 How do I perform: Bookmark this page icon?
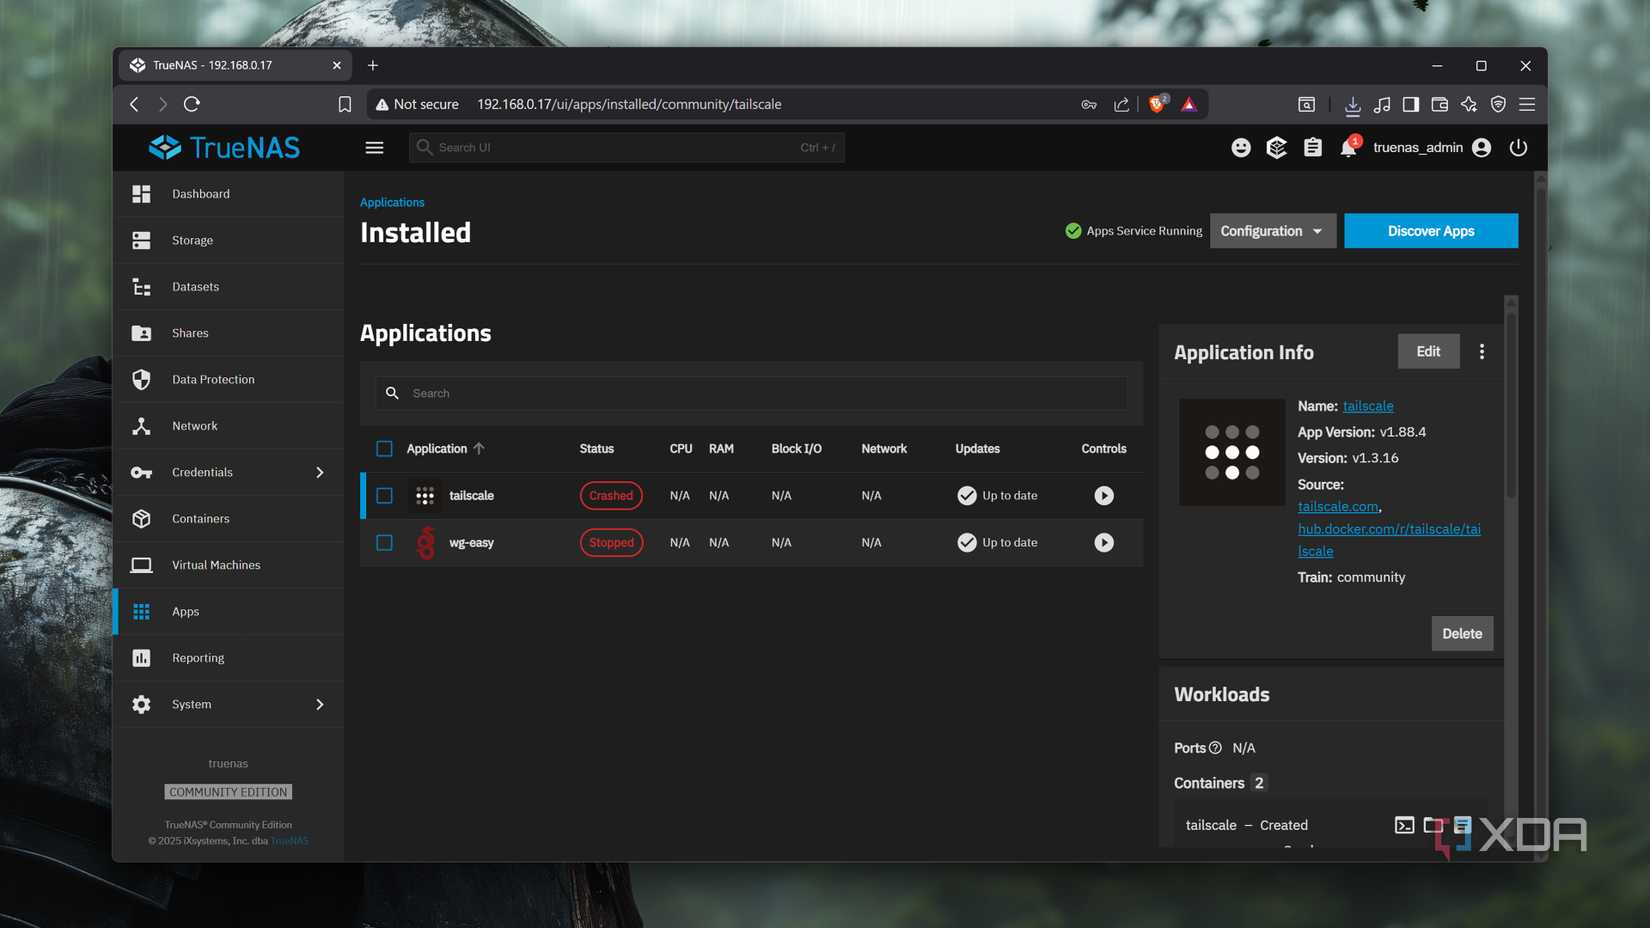[x=345, y=104]
